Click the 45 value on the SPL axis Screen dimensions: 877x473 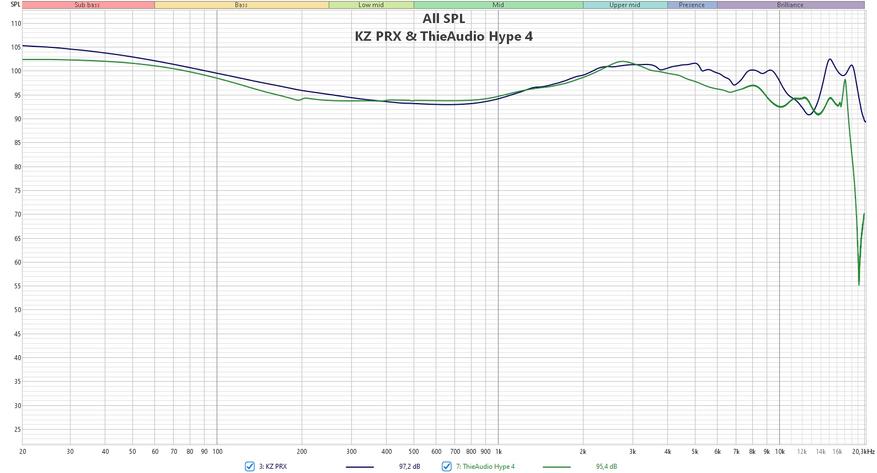click(17, 334)
